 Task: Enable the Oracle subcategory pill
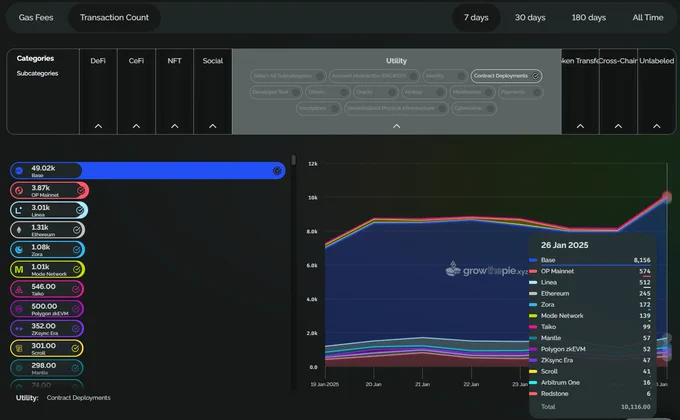pos(376,92)
